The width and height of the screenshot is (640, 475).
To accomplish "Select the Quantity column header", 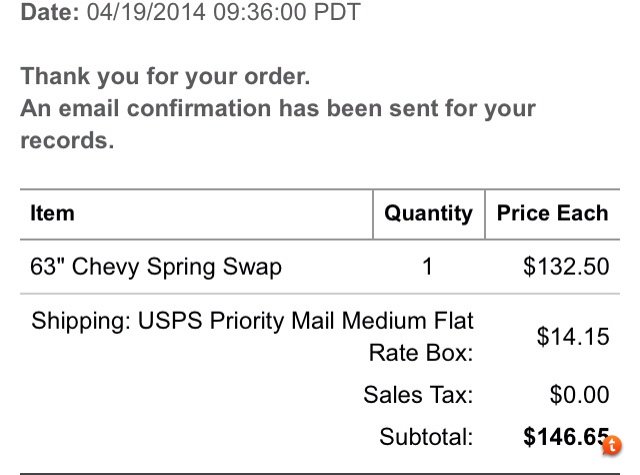I will (x=429, y=214).
